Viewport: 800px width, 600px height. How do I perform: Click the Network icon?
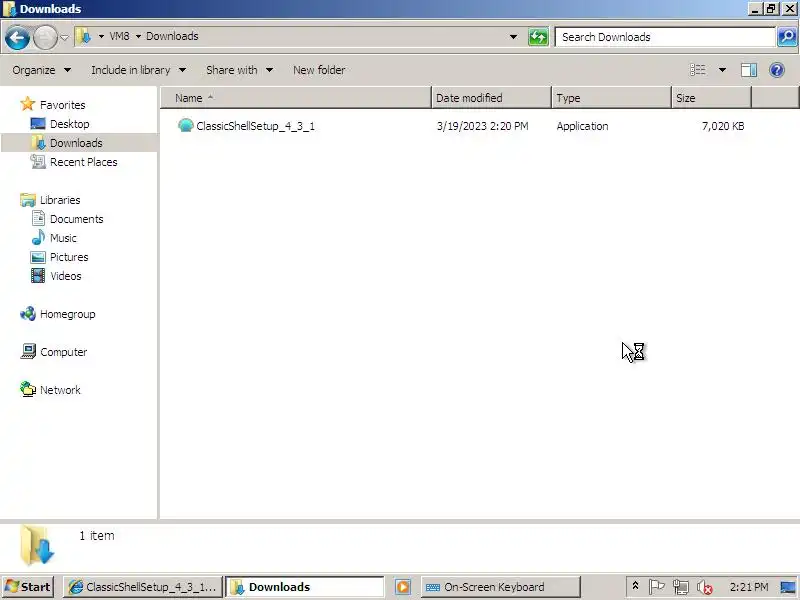[x=28, y=389]
